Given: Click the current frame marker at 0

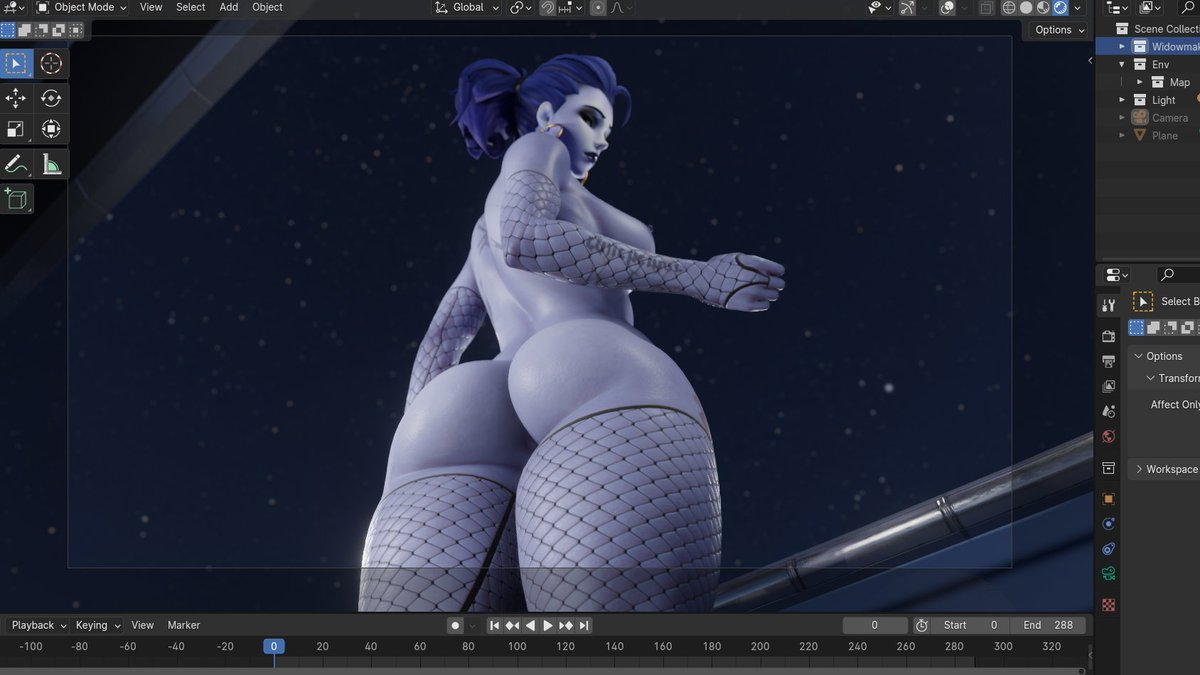Looking at the screenshot, I should (274, 646).
